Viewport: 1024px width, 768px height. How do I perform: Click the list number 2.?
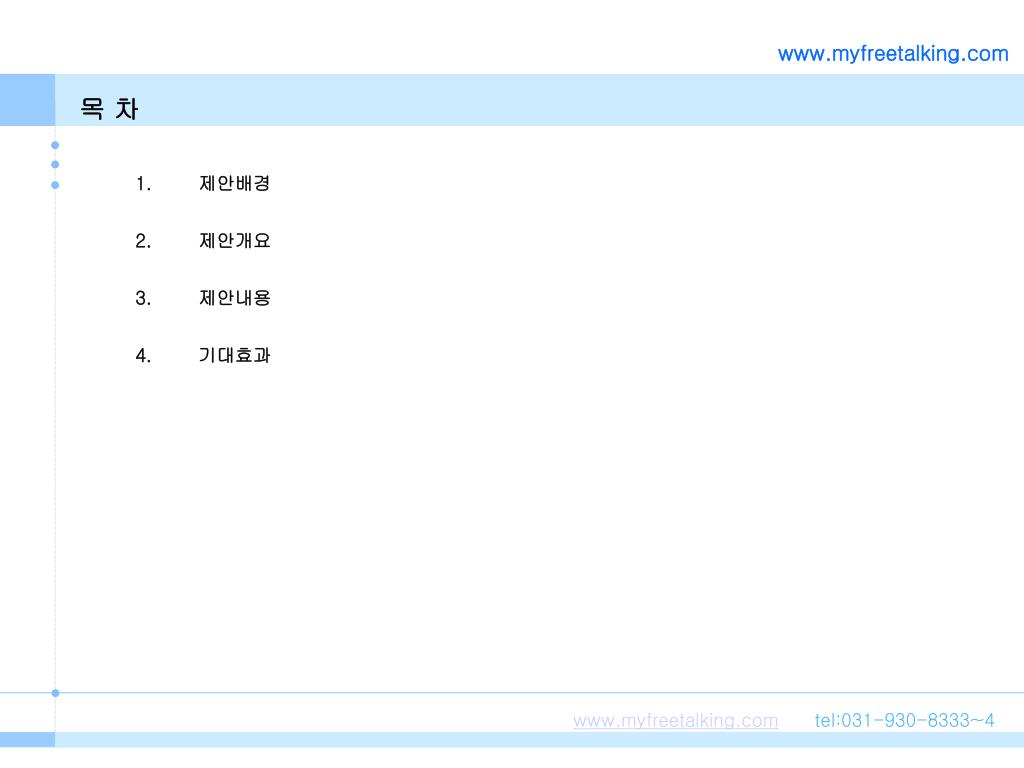pyautogui.click(x=143, y=242)
